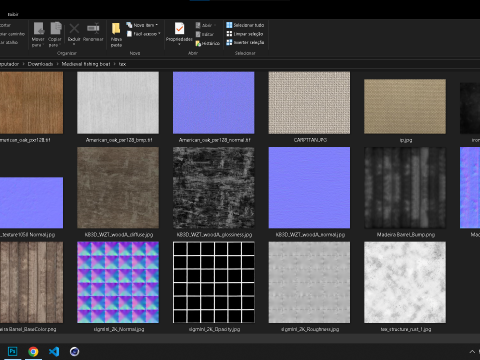Select the K83D_WZT_woodA_glossiness.jpg thumbnail
Viewport: 480px width, 360px height.
(x=214, y=188)
